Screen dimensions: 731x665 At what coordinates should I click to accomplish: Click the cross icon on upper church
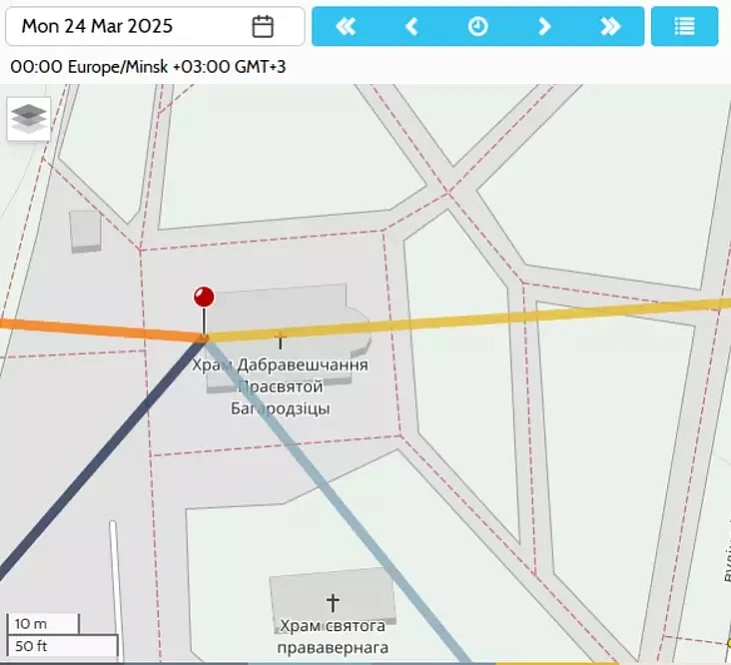pyautogui.click(x=279, y=340)
